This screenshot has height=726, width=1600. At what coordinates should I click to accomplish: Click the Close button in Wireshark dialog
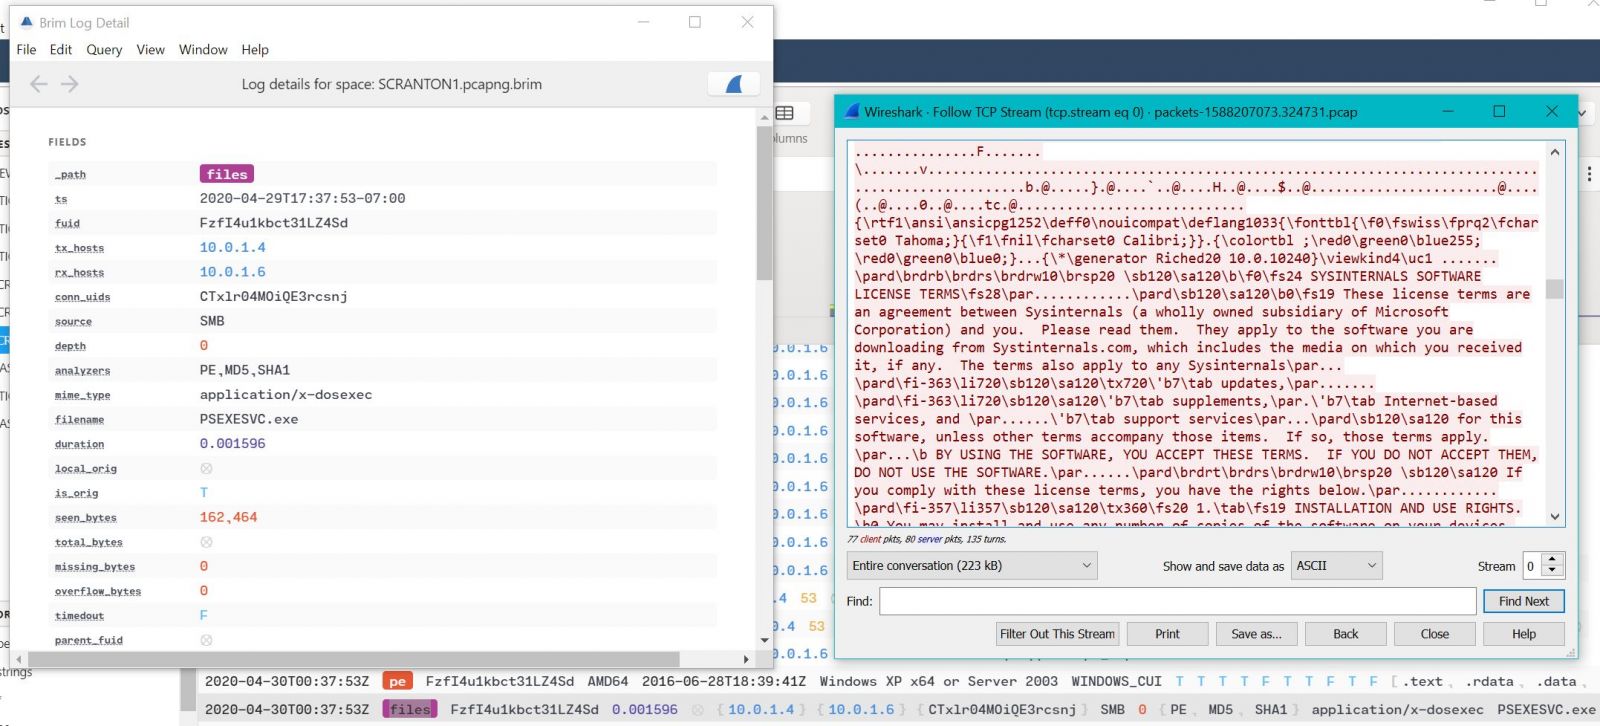click(x=1435, y=634)
